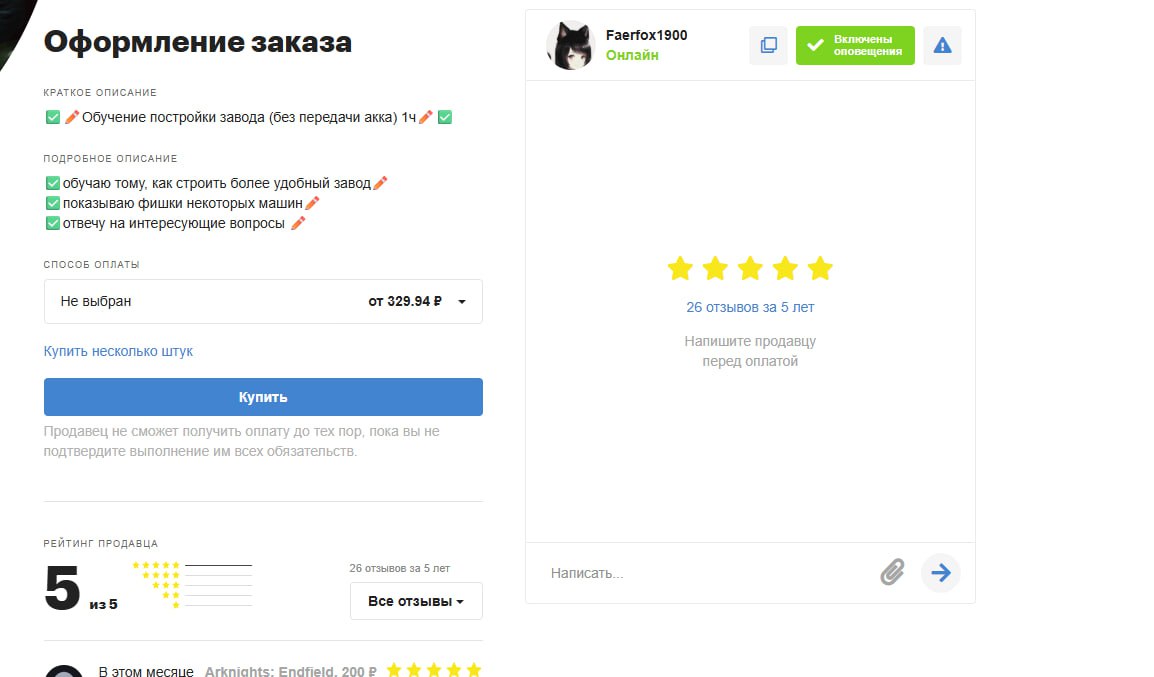
Task: Click the five-star rating distribution bar
Action: 218,565
